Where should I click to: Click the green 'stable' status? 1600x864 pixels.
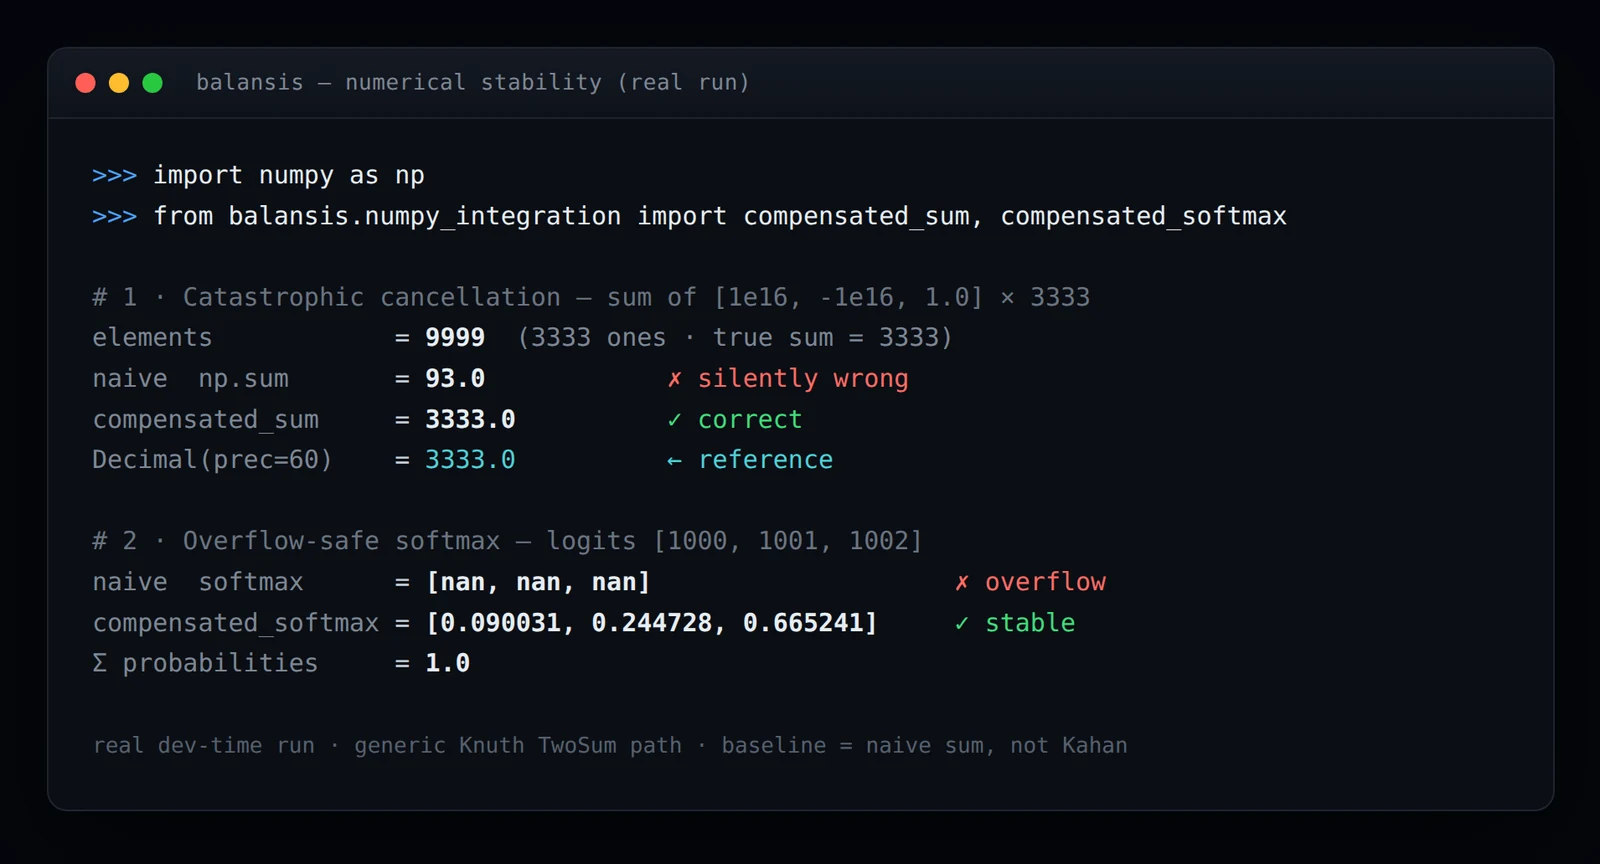(x=1015, y=623)
